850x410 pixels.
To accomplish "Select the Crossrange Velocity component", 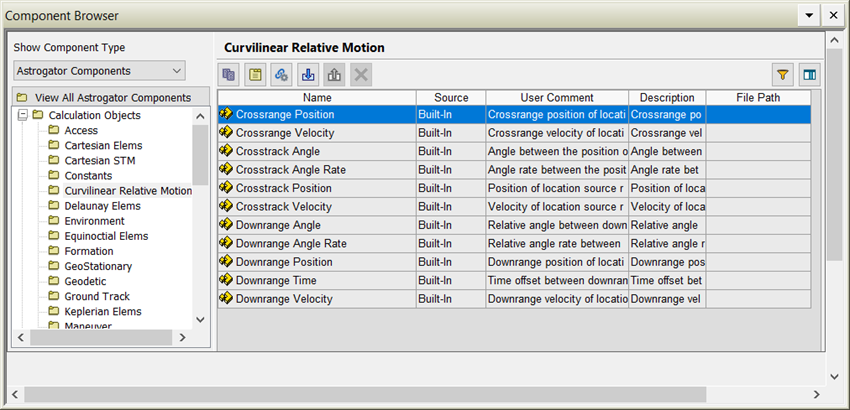I will (x=284, y=133).
